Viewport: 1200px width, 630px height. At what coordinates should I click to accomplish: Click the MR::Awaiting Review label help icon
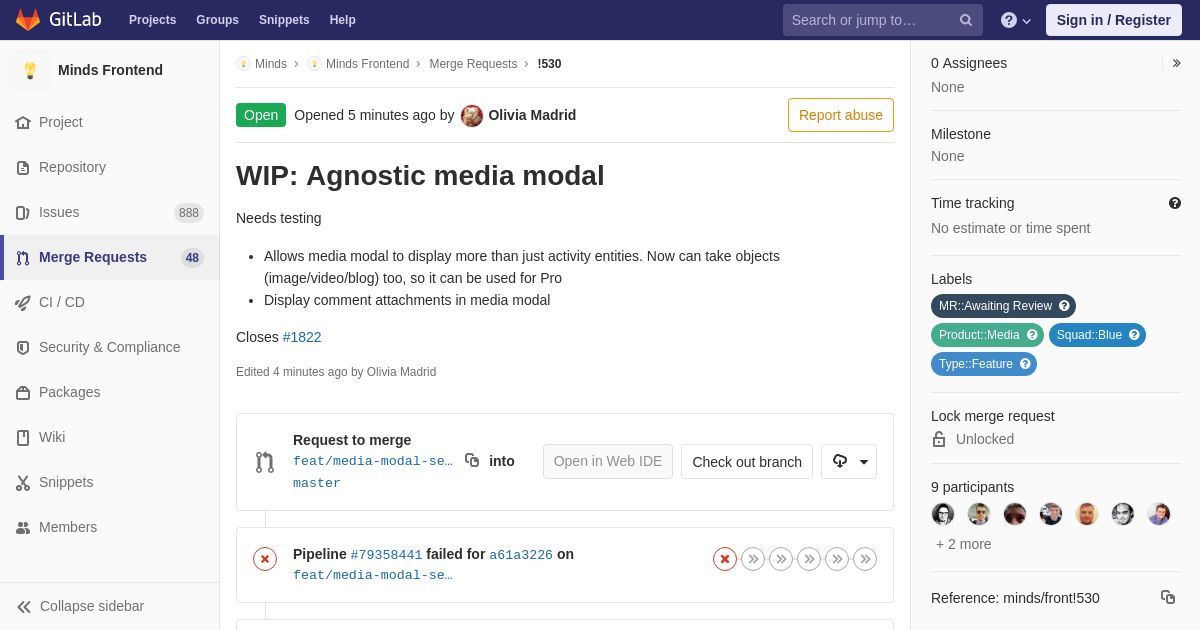[1064, 306]
